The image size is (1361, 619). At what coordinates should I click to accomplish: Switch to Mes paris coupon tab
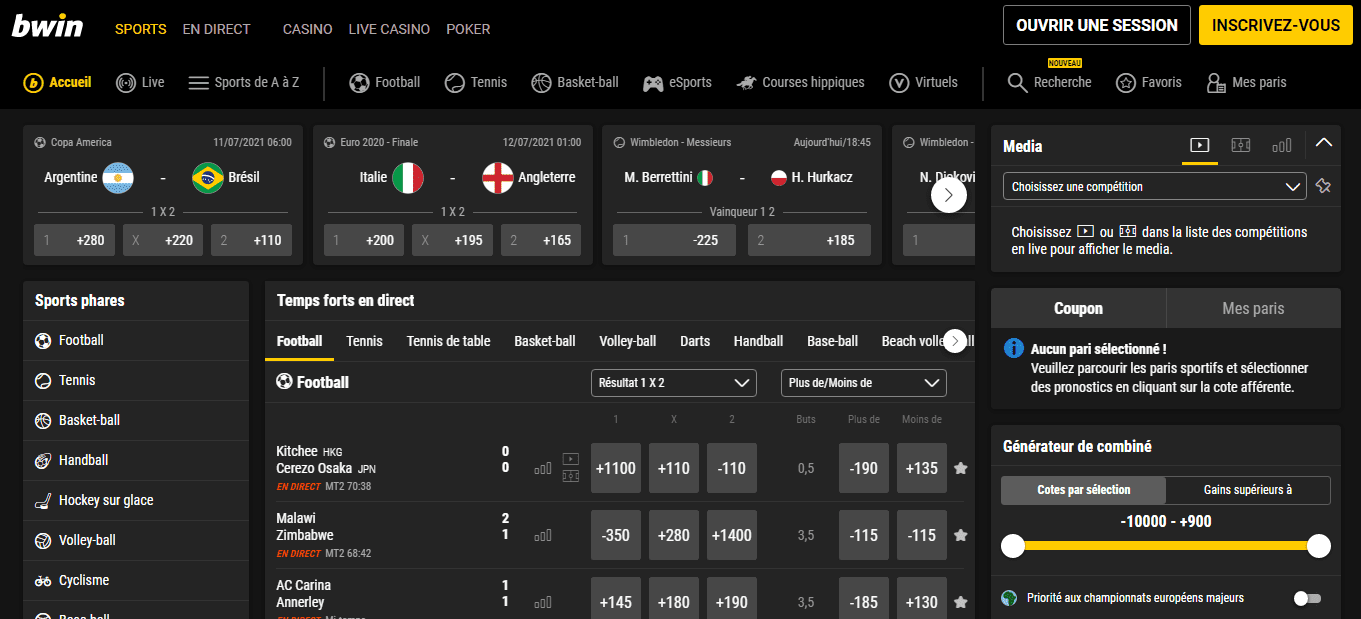pos(1253,308)
